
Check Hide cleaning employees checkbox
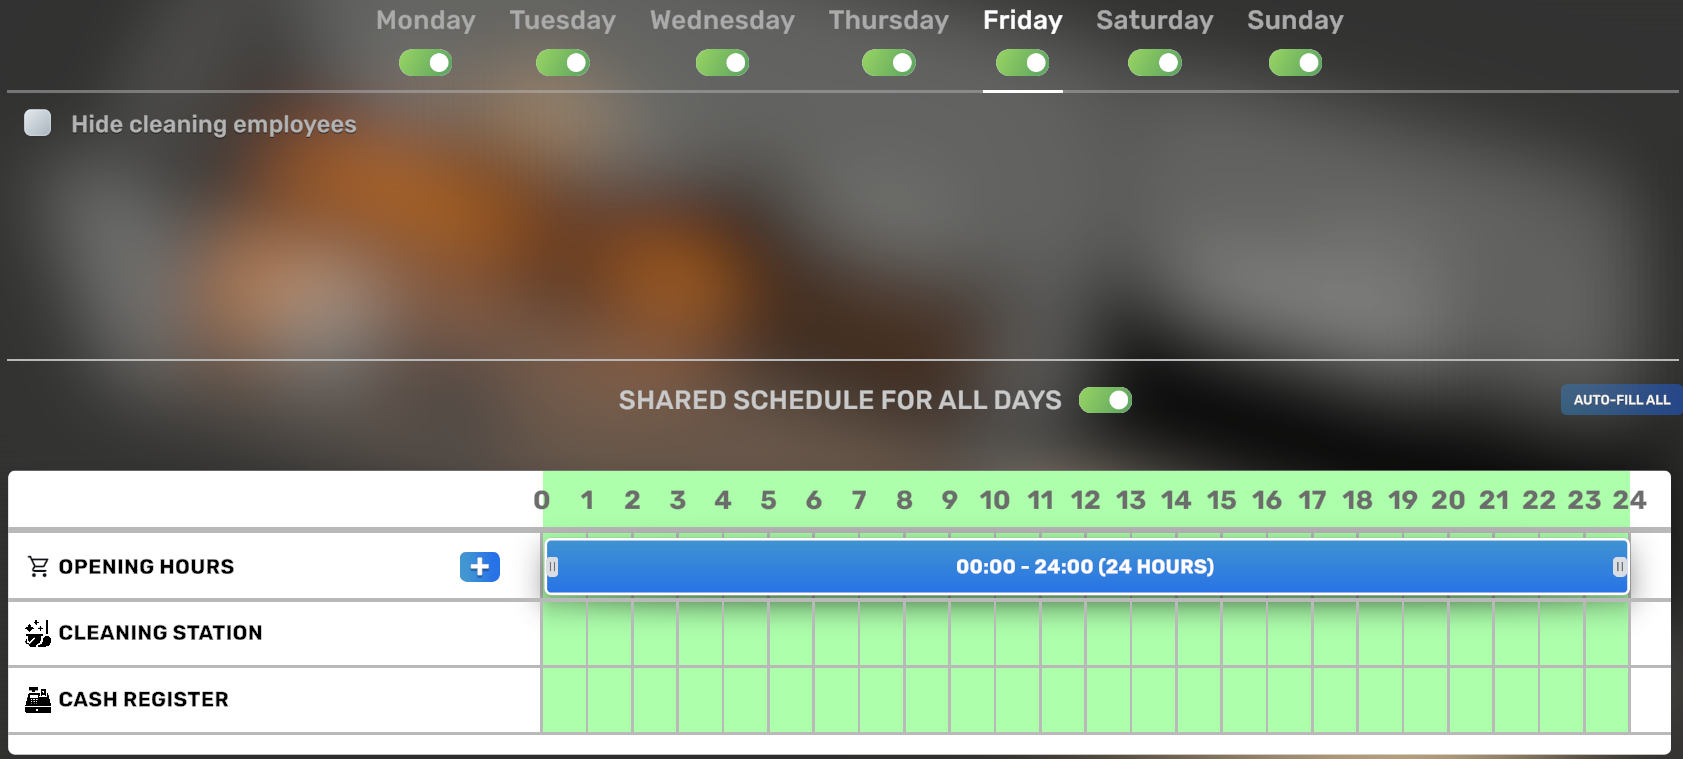tap(38, 123)
